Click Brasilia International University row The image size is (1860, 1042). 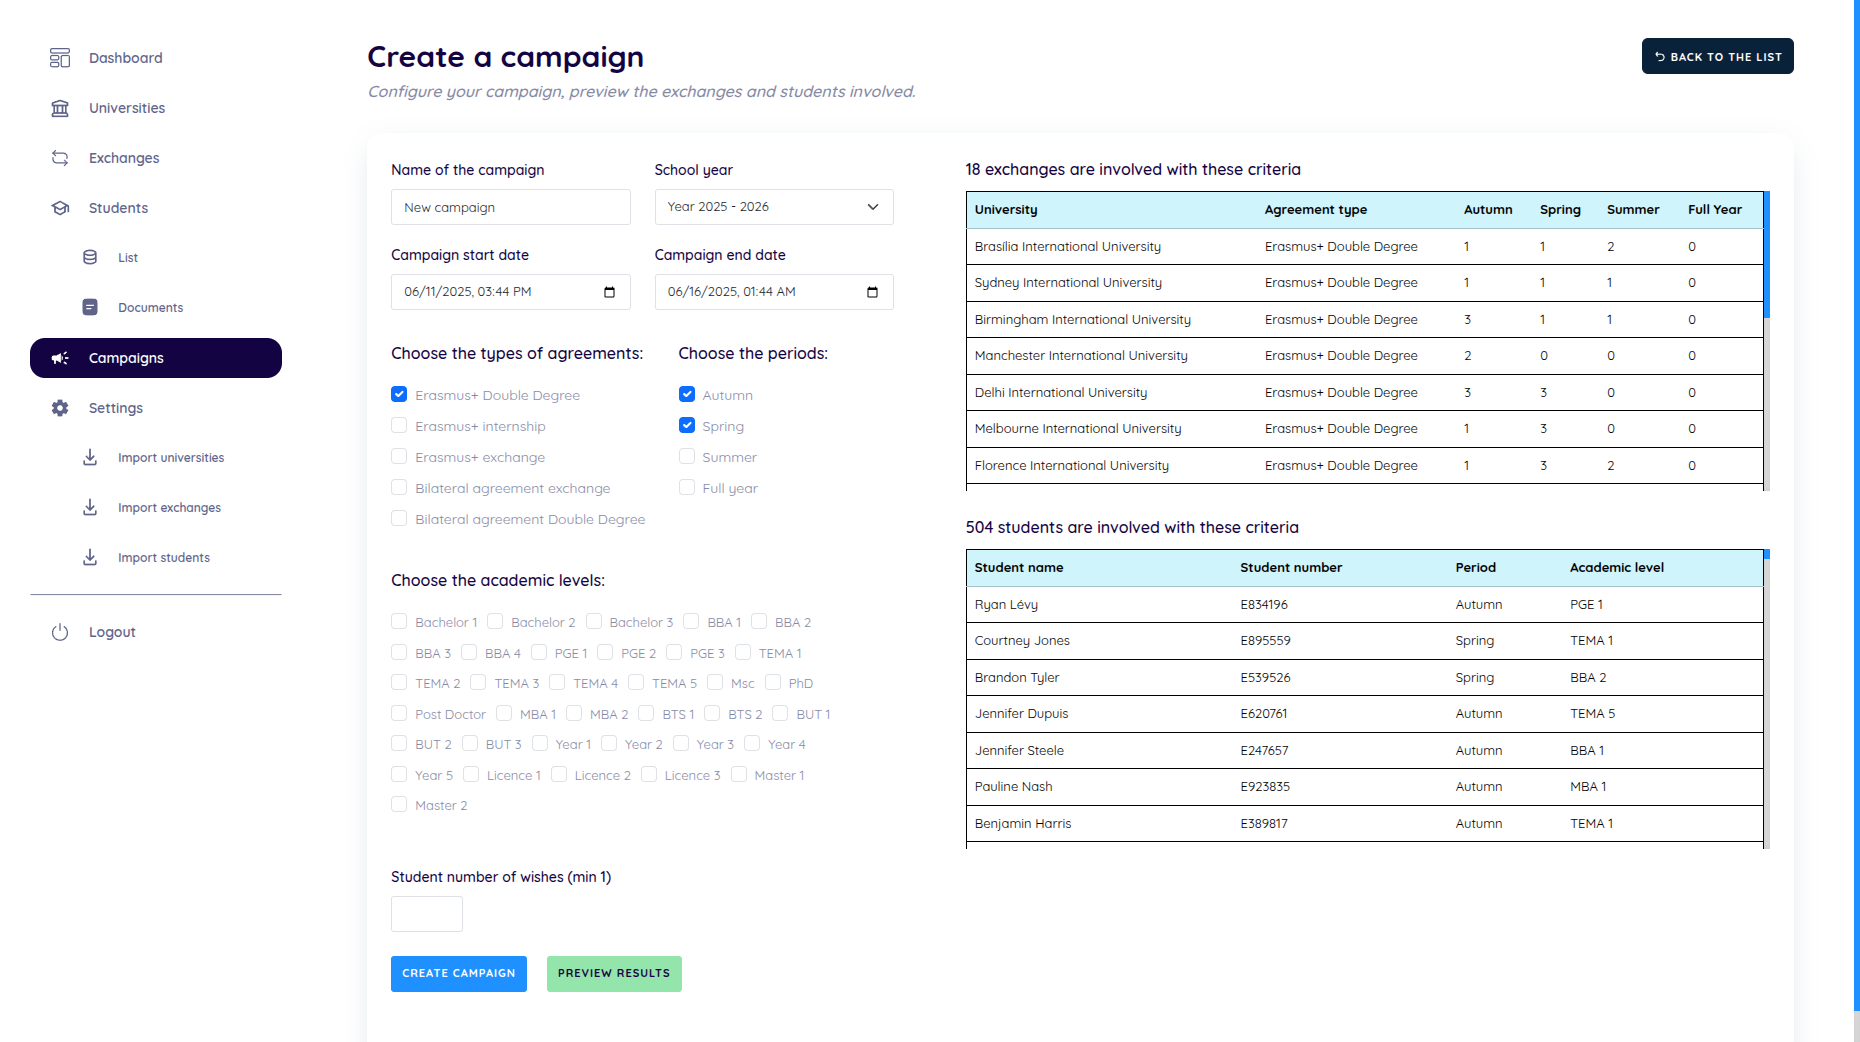click(x=1364, y=247)
